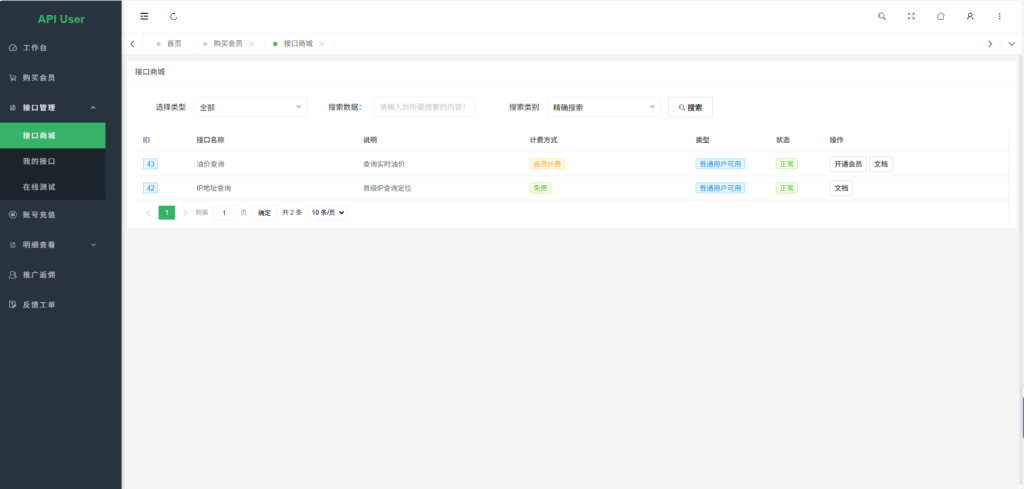1024x489 pixels.
Task: Switch to the 首页 tab
Action: pyautogui.click(x=168, y=44)
